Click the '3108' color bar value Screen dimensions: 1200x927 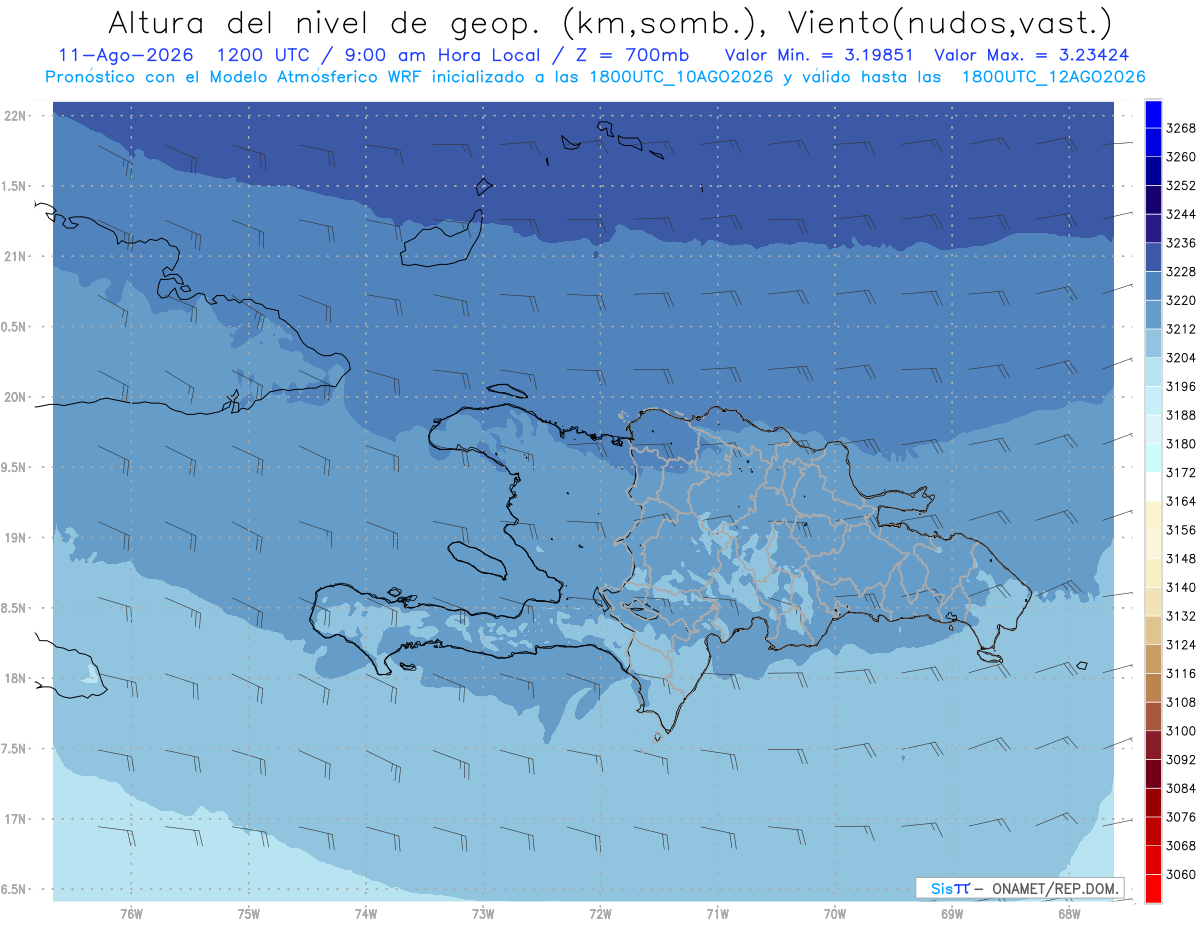point(1181,702)
